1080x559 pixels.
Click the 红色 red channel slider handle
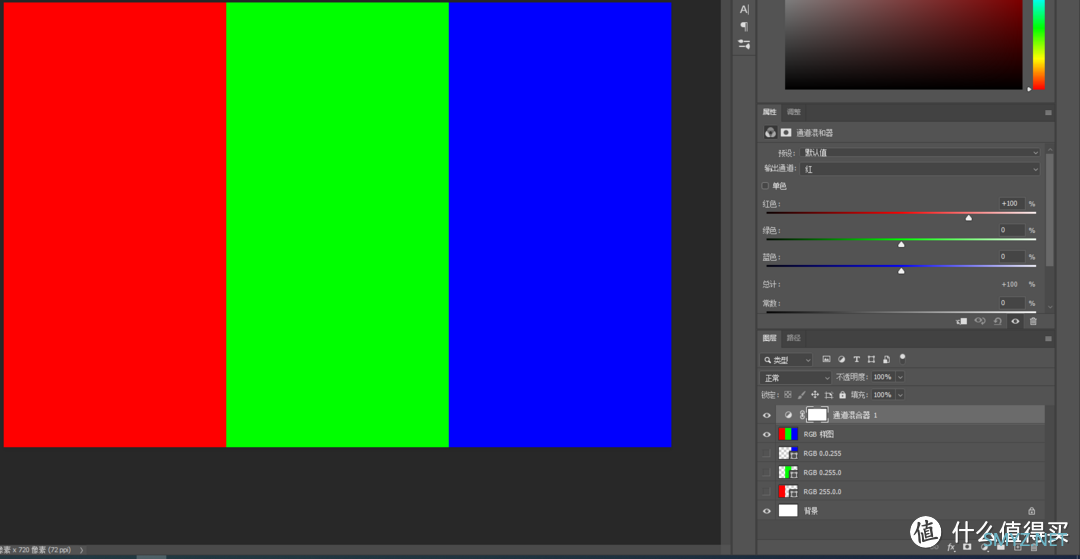click(x=968, y=218)
